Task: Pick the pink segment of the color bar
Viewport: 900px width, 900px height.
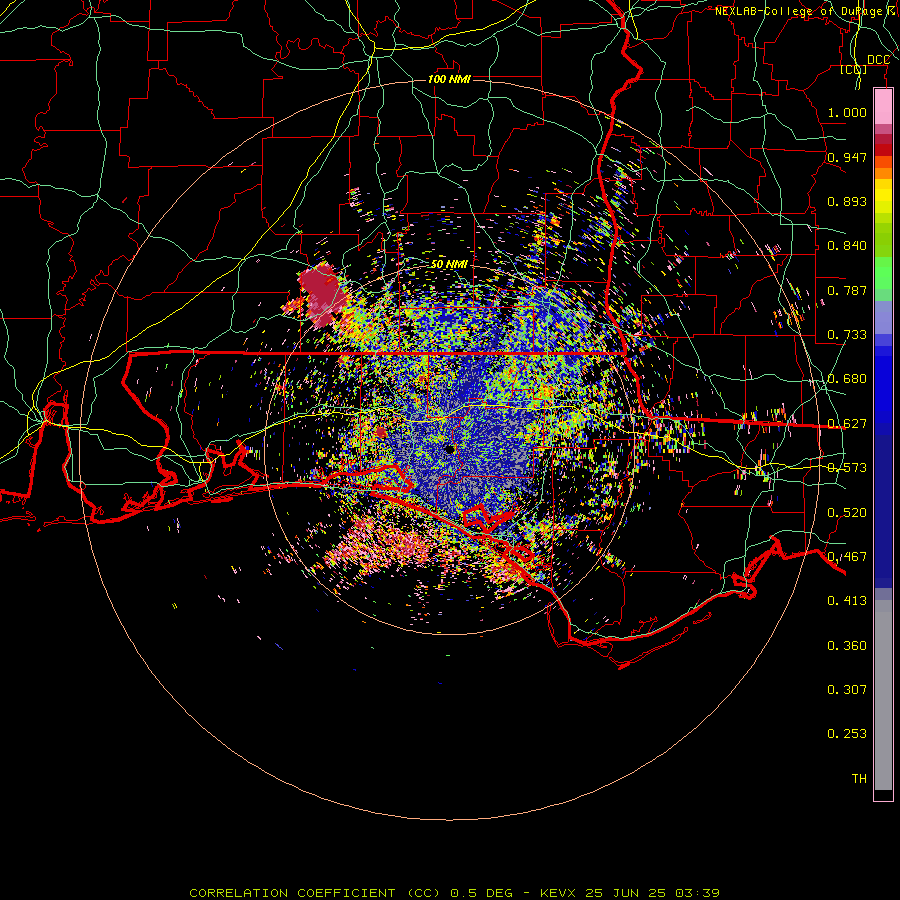Action: tap(883, 107)
